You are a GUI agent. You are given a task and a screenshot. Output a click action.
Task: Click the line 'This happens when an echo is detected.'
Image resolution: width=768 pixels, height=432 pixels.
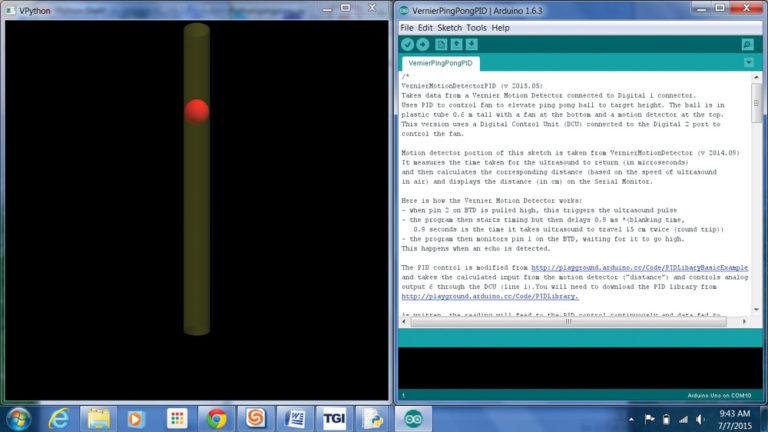(476, 248)
